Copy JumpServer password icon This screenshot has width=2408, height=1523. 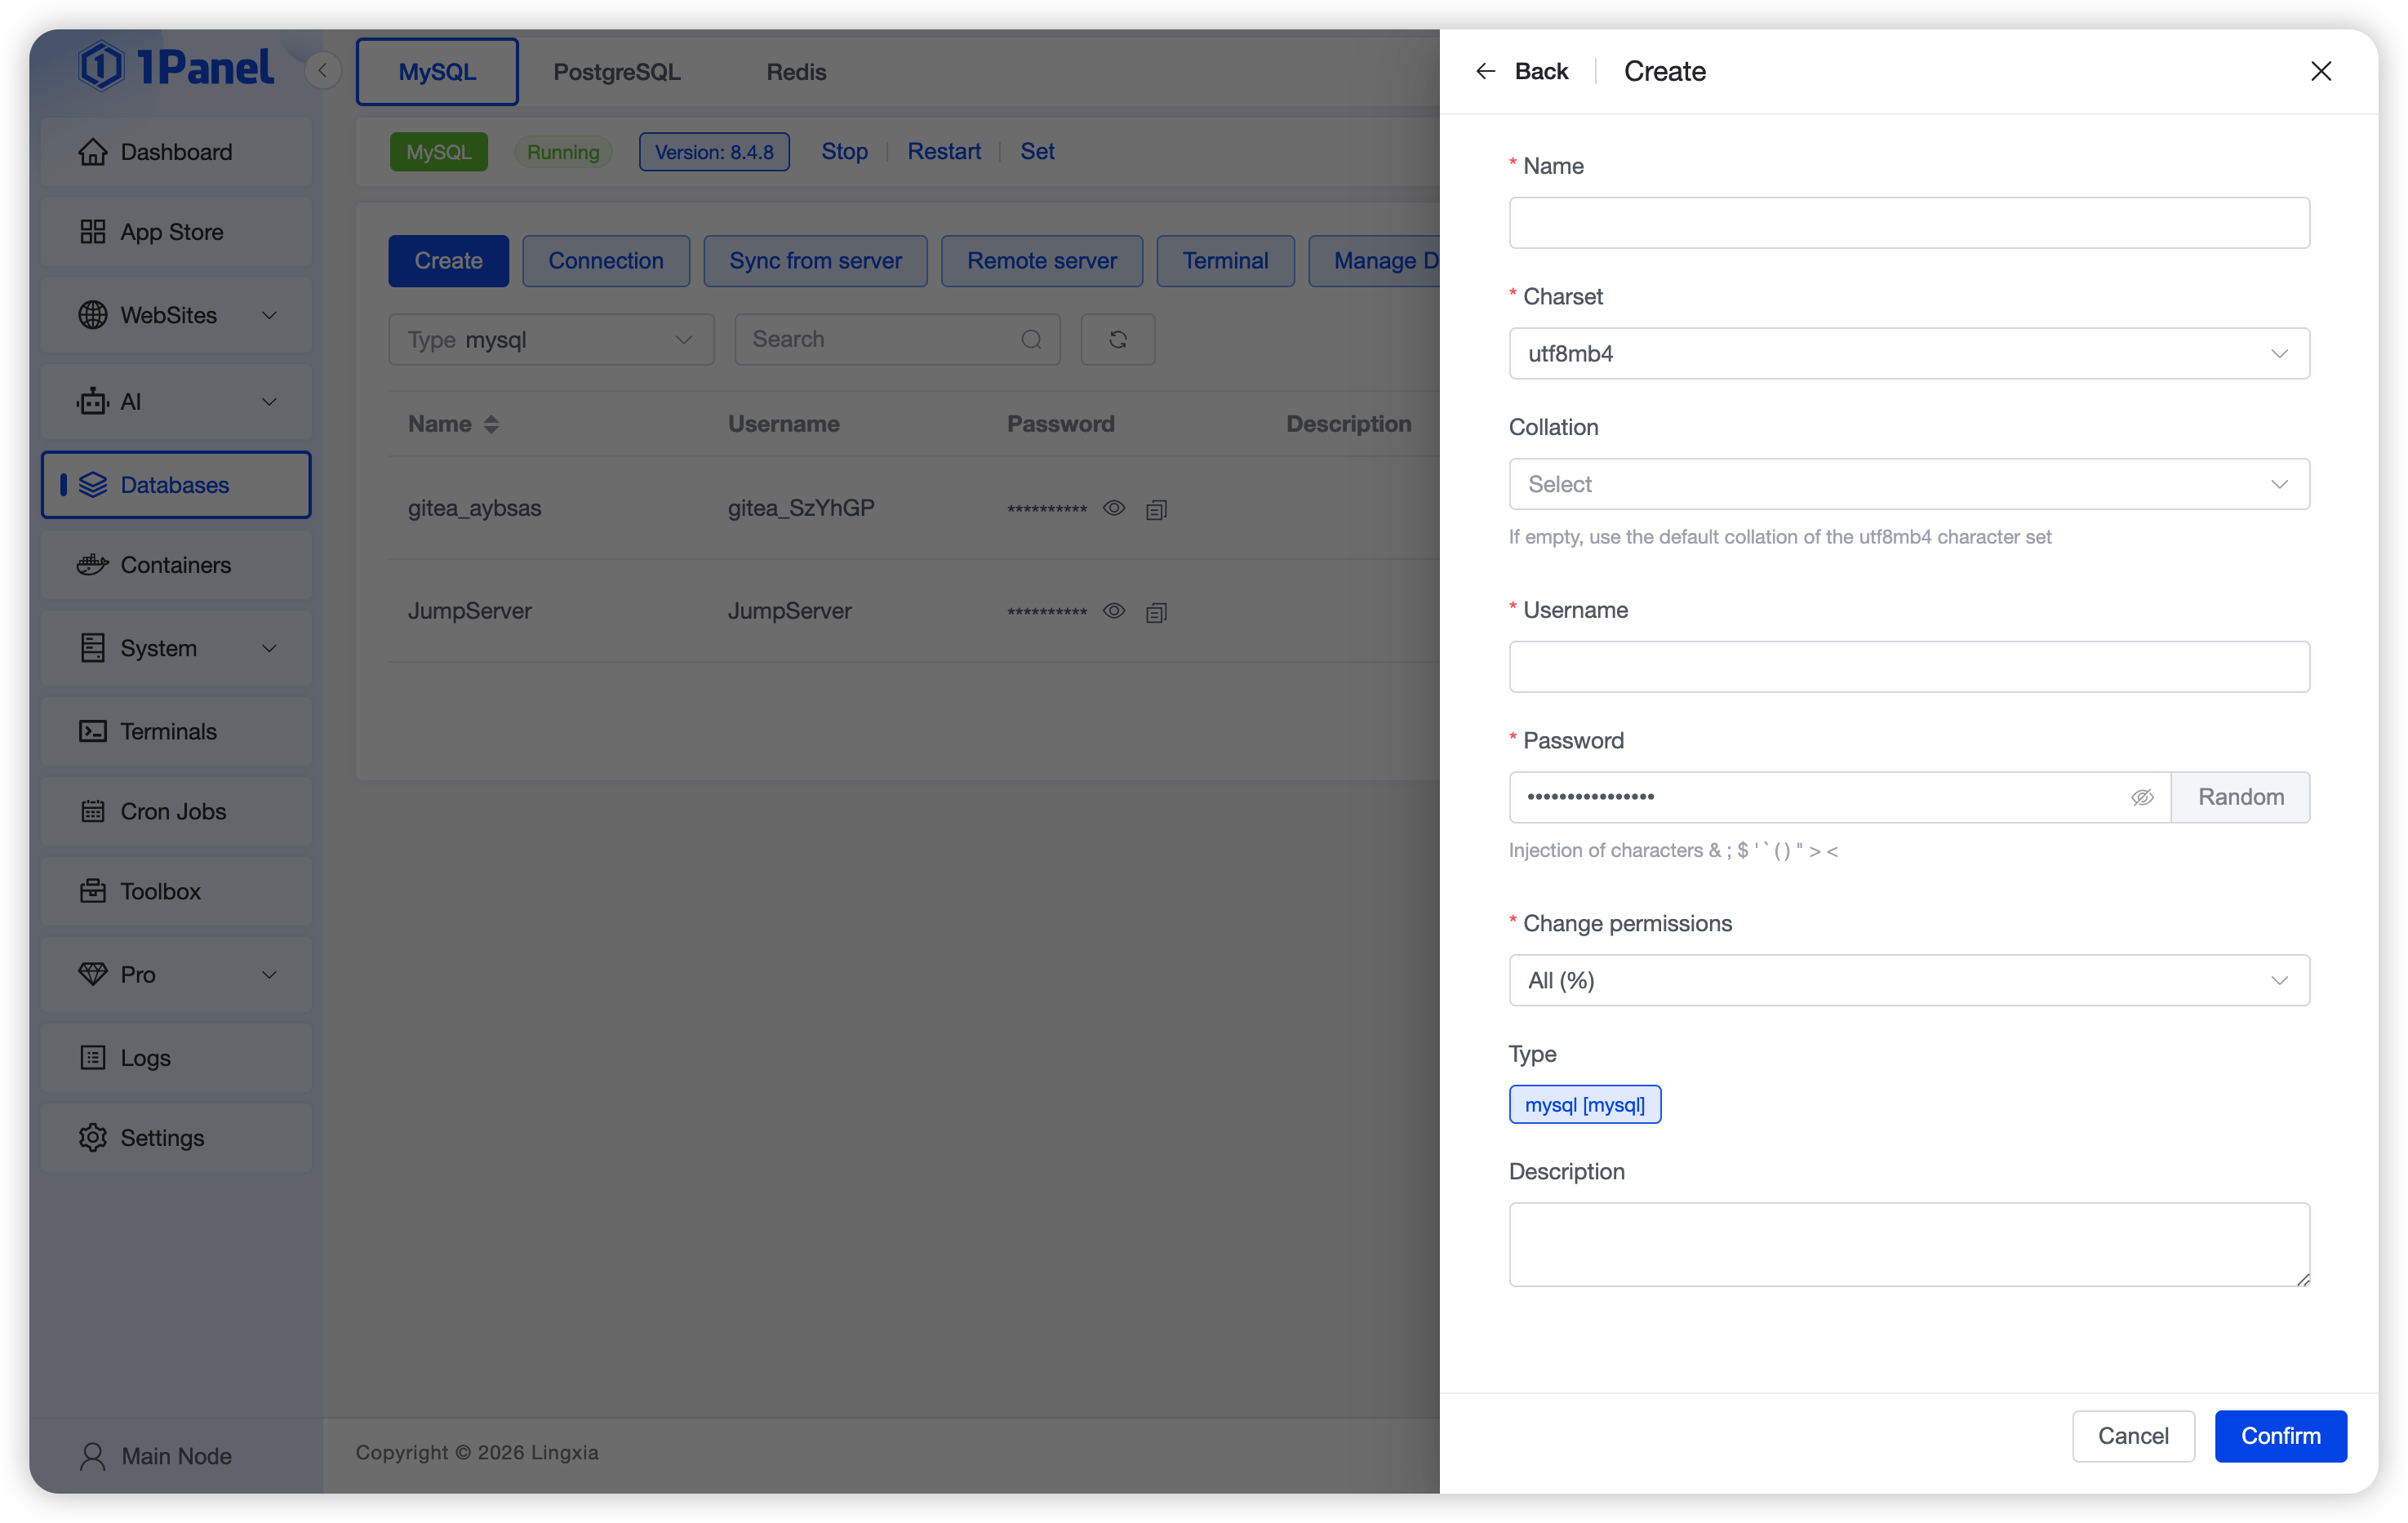point(1156,612)
